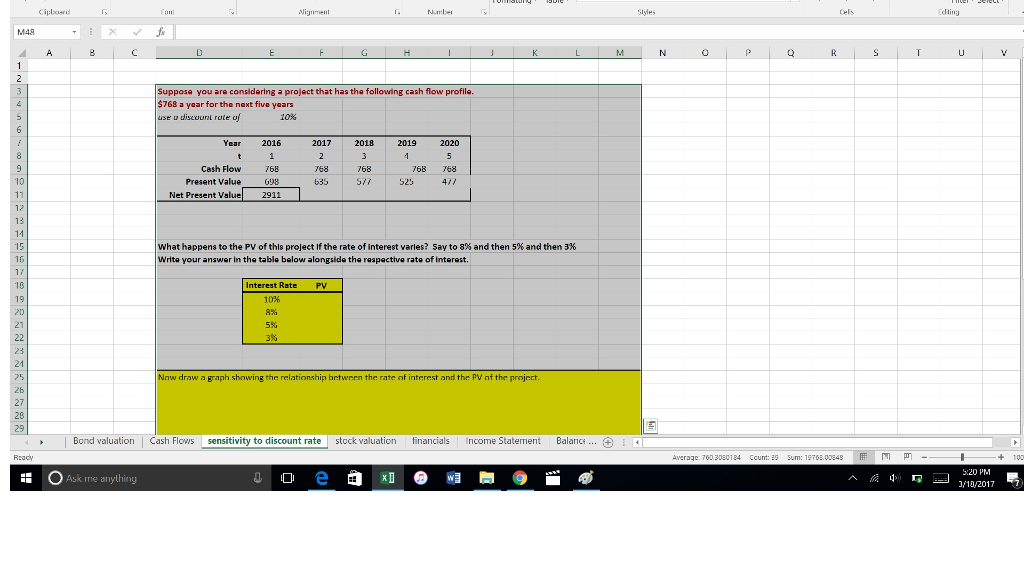Screen dimensions: 1024x576
Task: Select the Page Layout view icon
Action: pyautogui.click(x=887, y=457)
